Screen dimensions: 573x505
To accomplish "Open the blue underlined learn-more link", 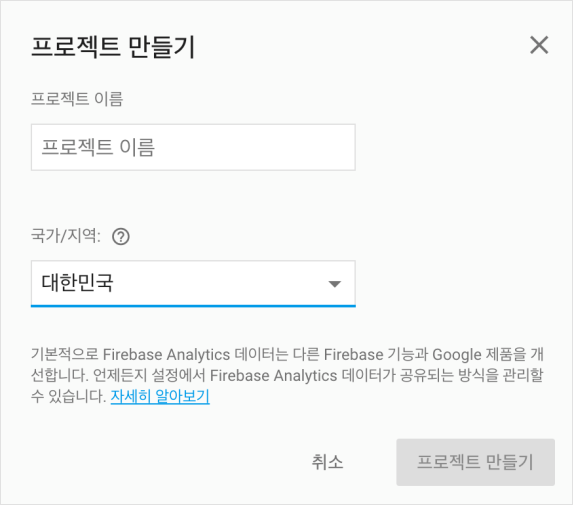I will [x=160, y=396].
